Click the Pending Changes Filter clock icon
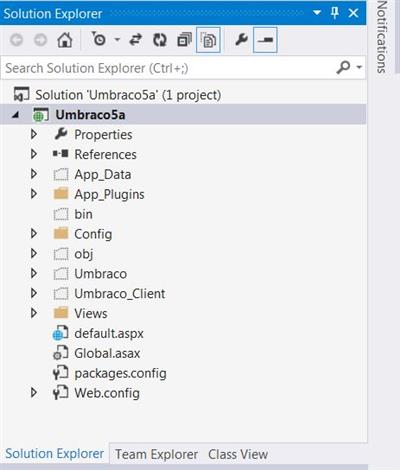 coord(98,39)
